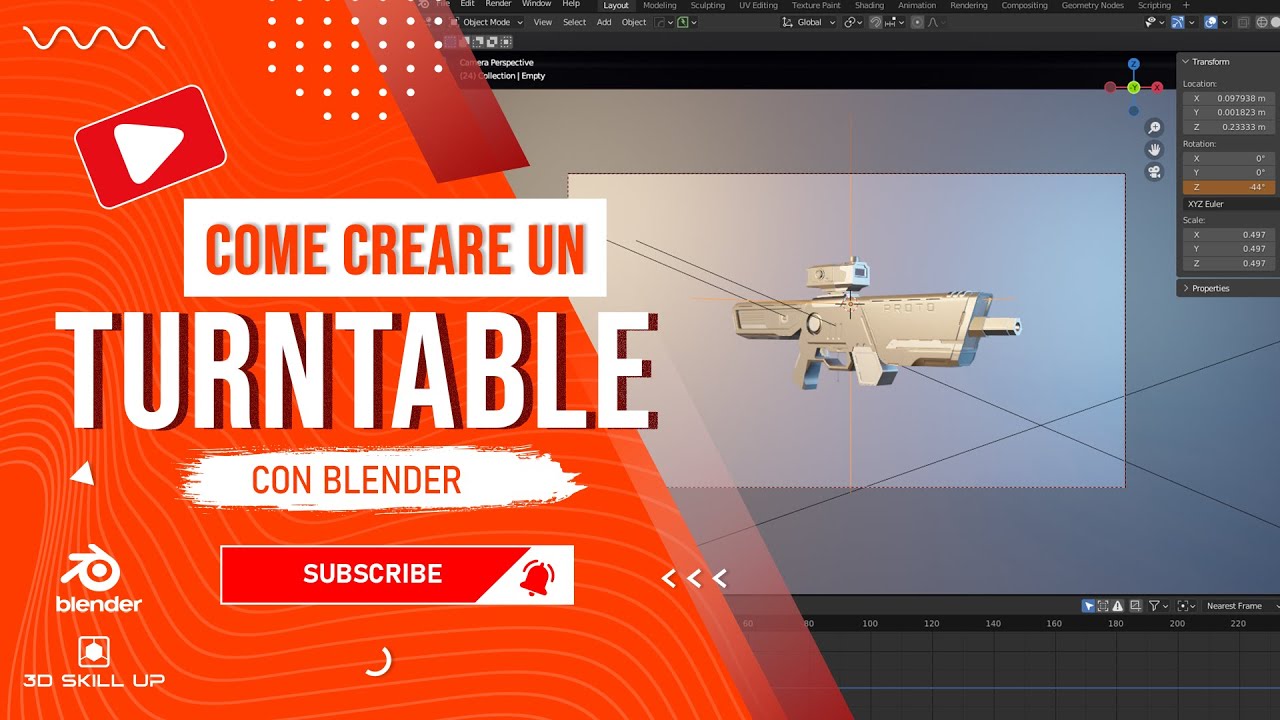Click the magnifier zoom view icon

point(1154,128)
